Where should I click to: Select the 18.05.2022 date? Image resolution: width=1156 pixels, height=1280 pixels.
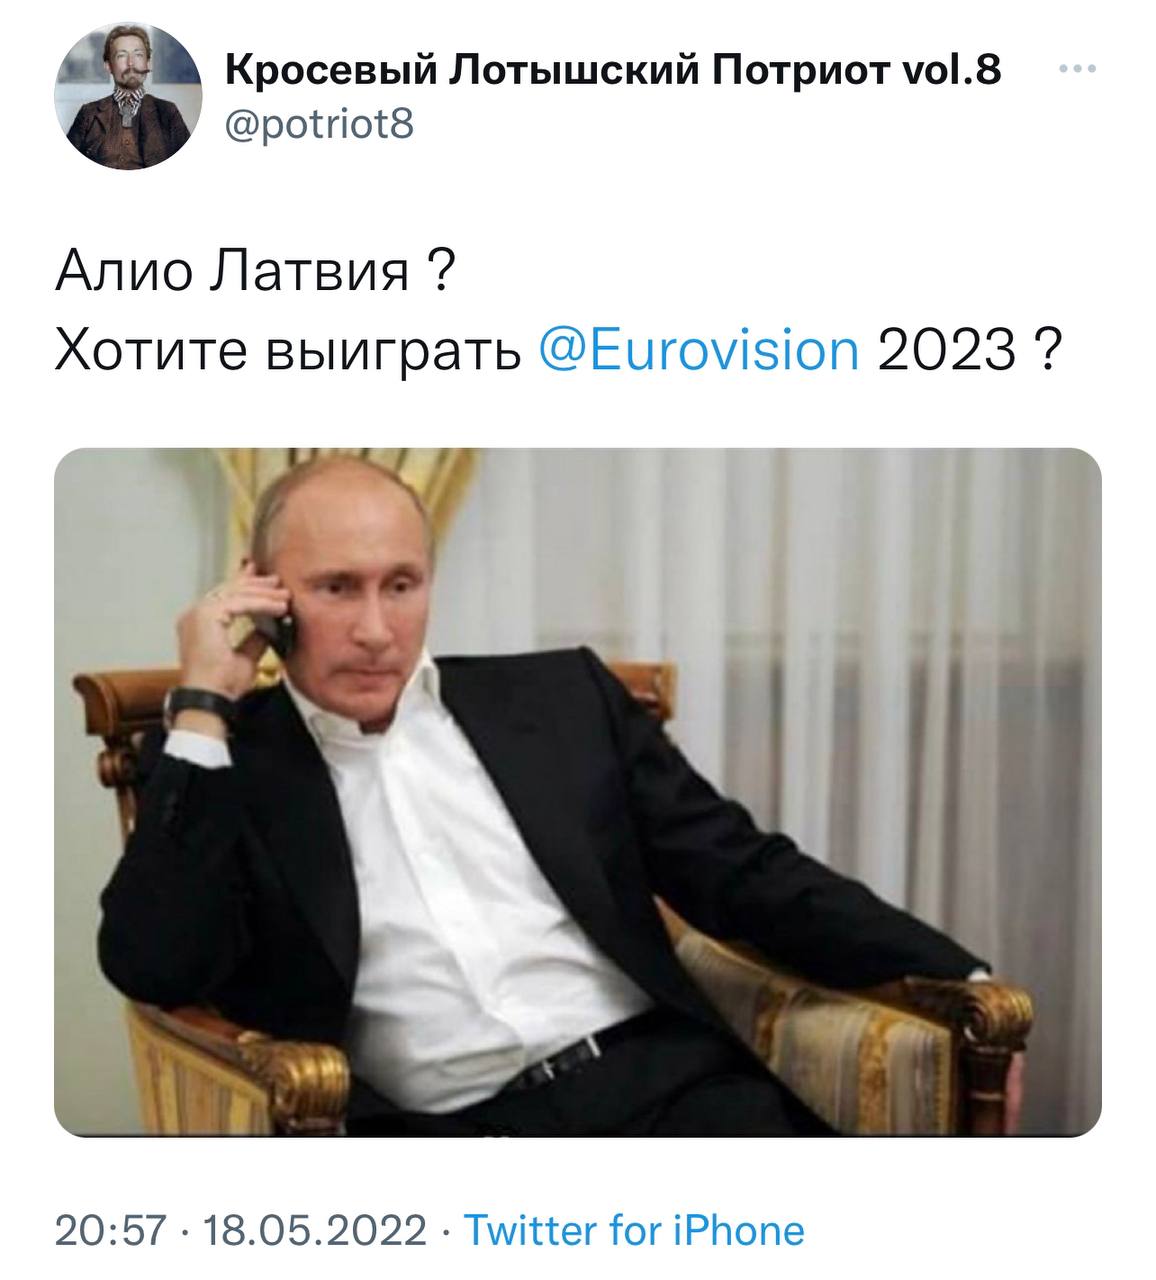pyautogui.click(x=314, y=1229)
